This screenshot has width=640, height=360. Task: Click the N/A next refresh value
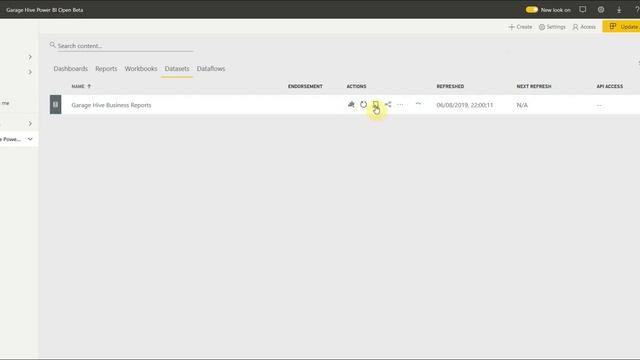click(x=522, y=105)
